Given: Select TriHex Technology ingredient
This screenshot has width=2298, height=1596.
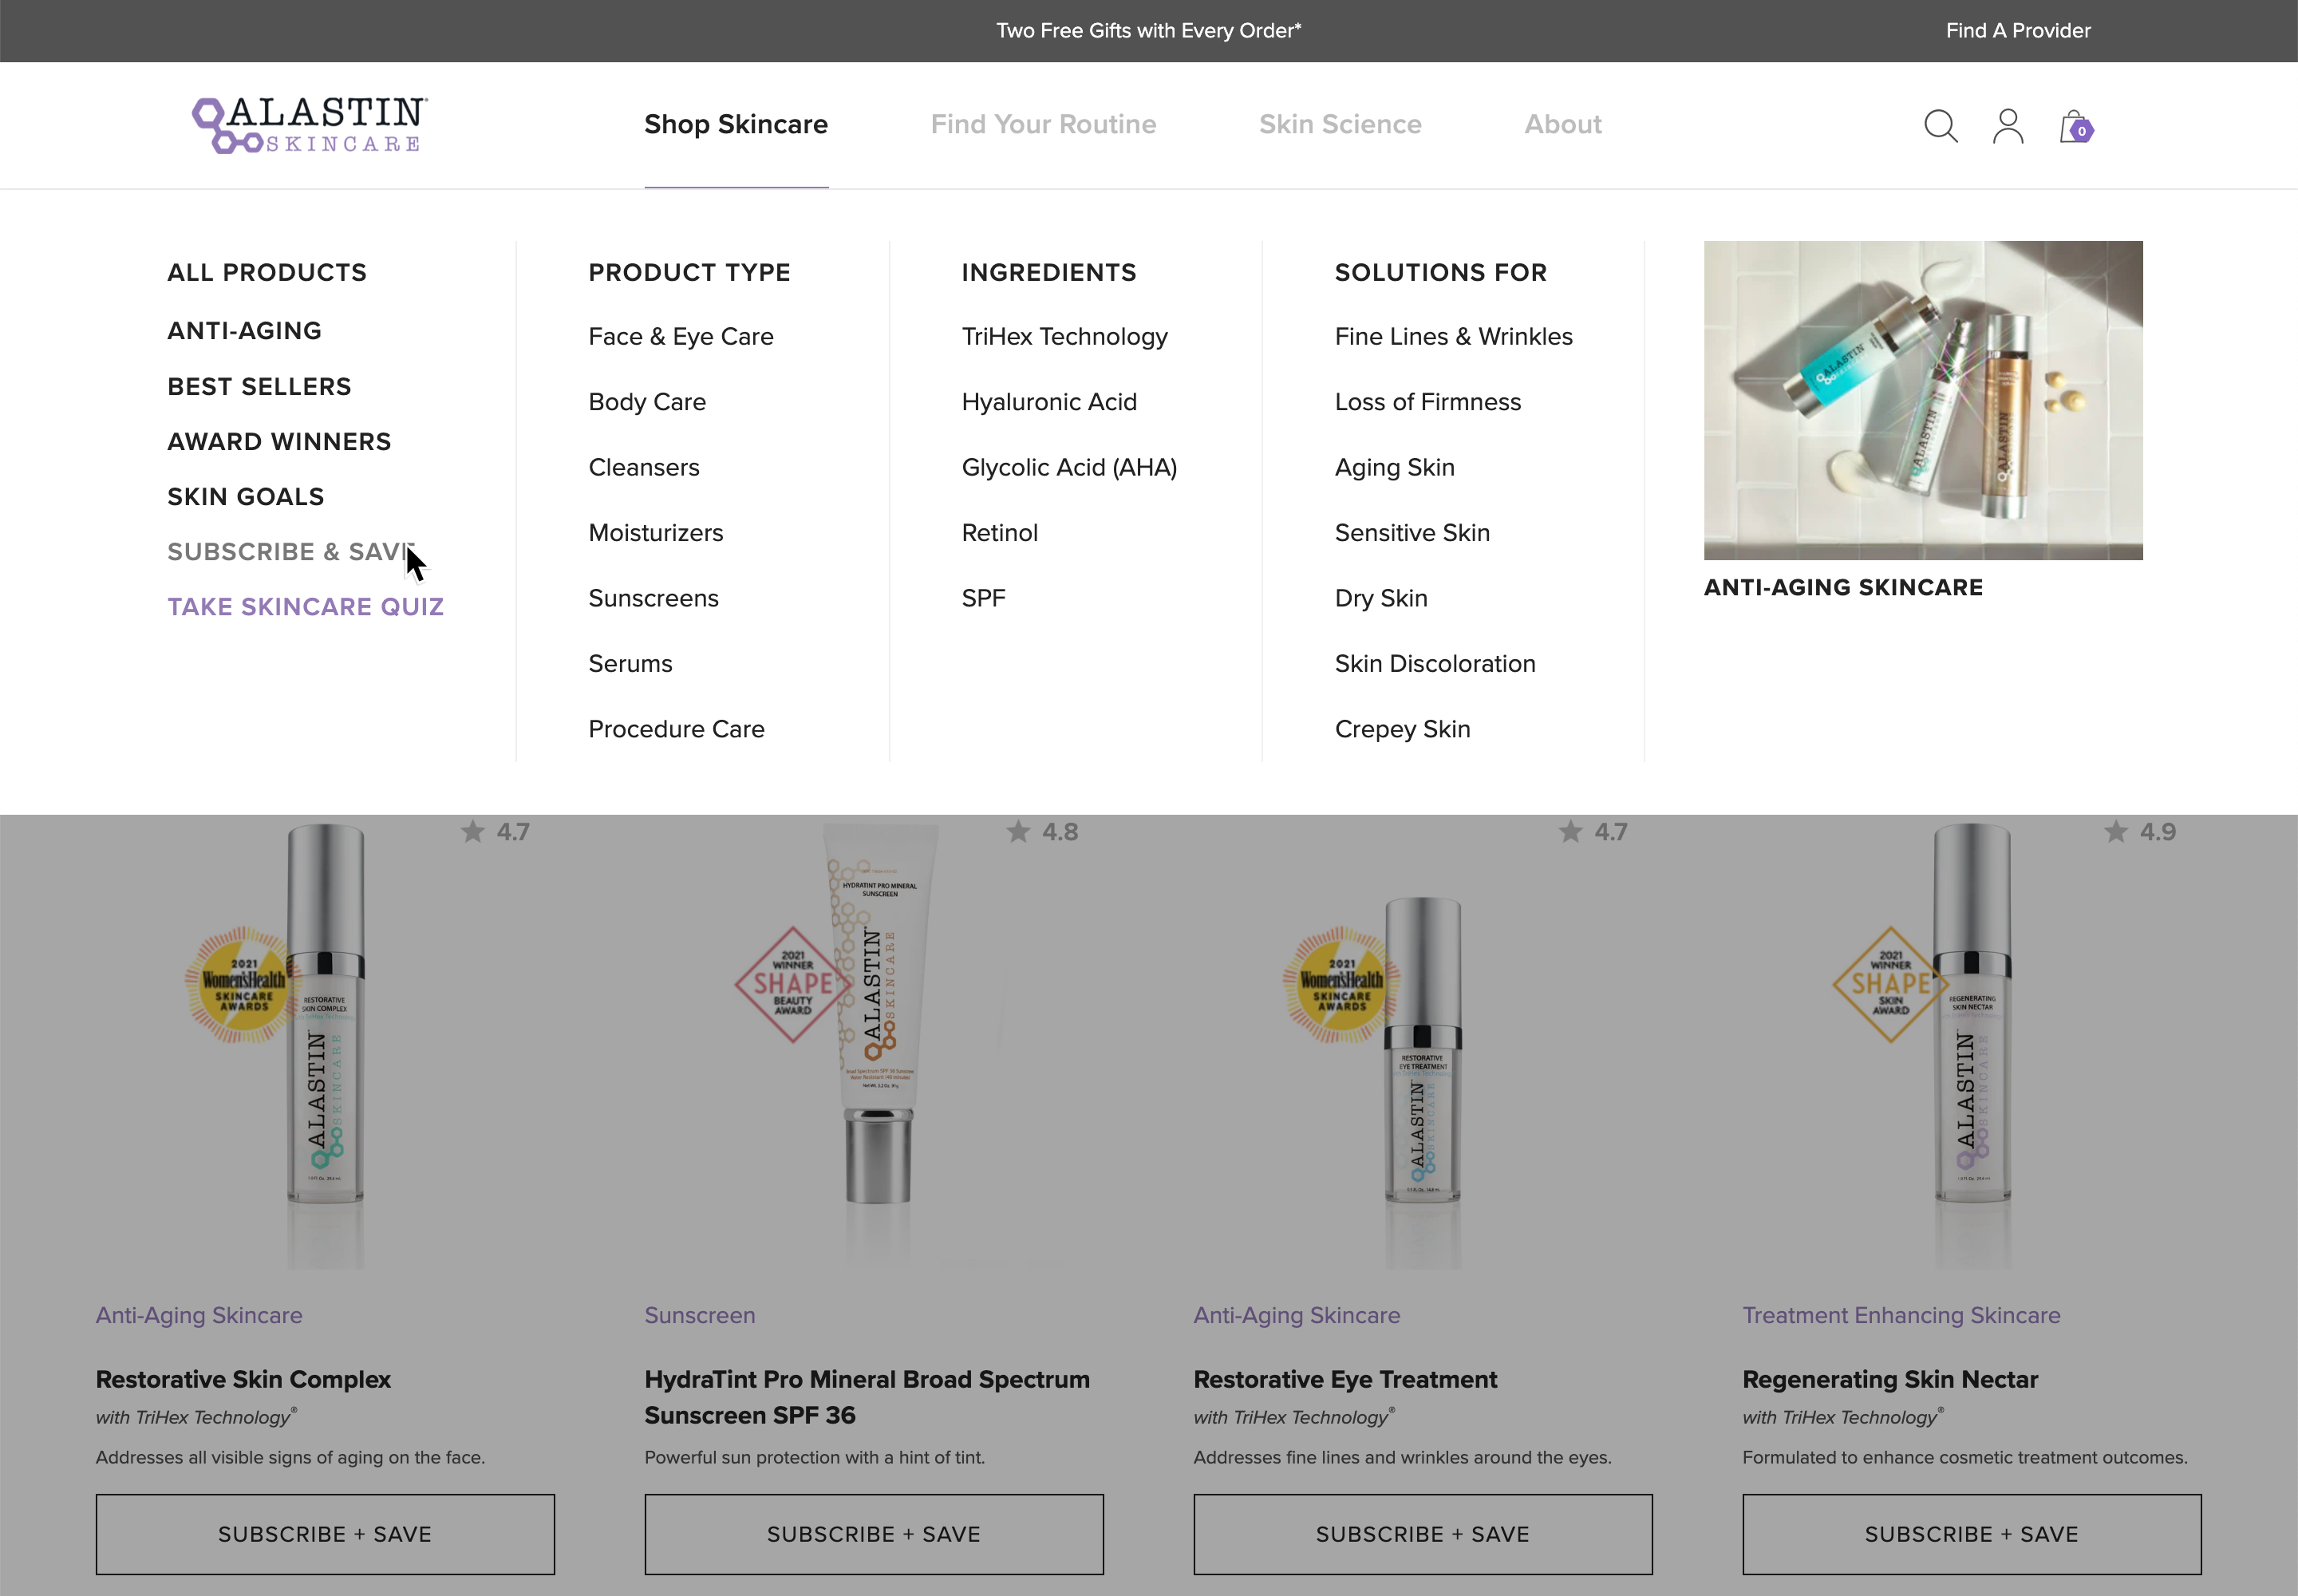Looking at the screenshot, I should (x=1065, y=337).
